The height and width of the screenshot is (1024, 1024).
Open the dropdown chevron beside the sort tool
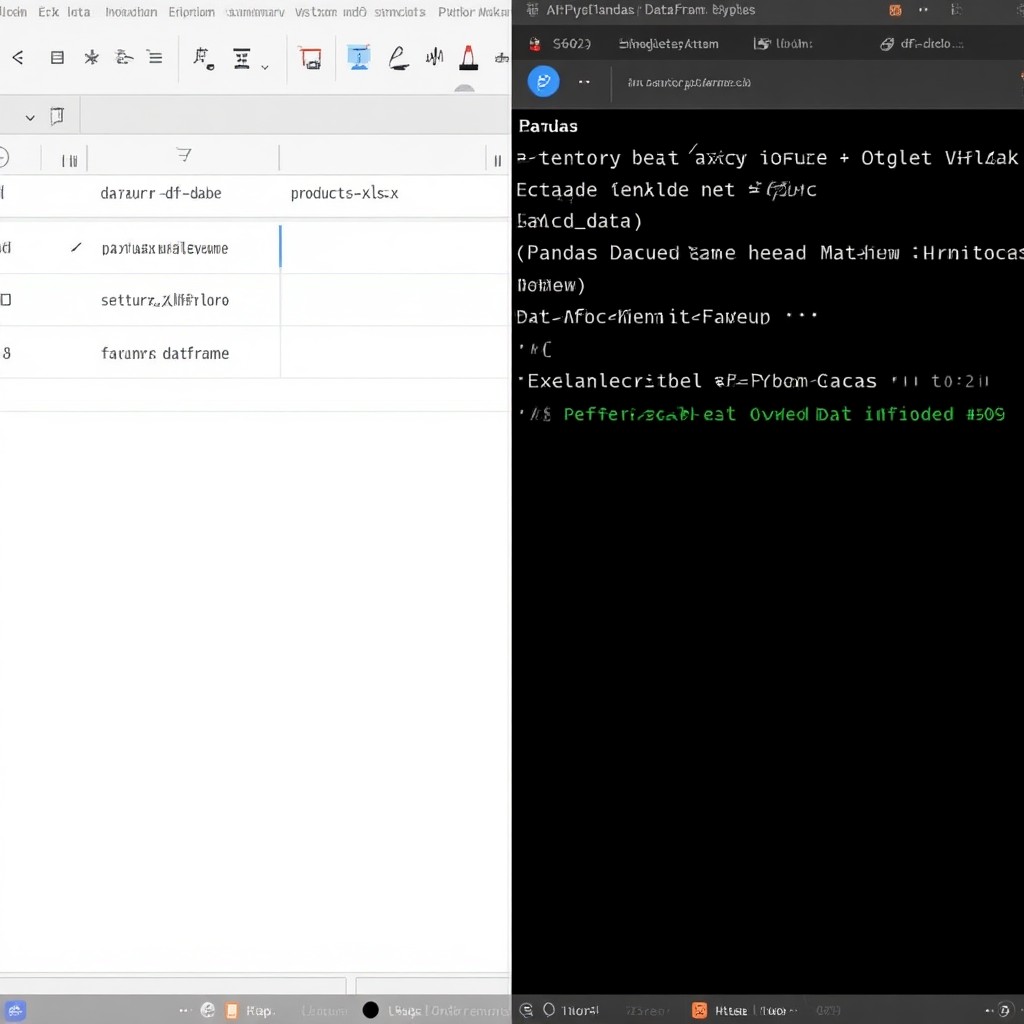point(263,65)
